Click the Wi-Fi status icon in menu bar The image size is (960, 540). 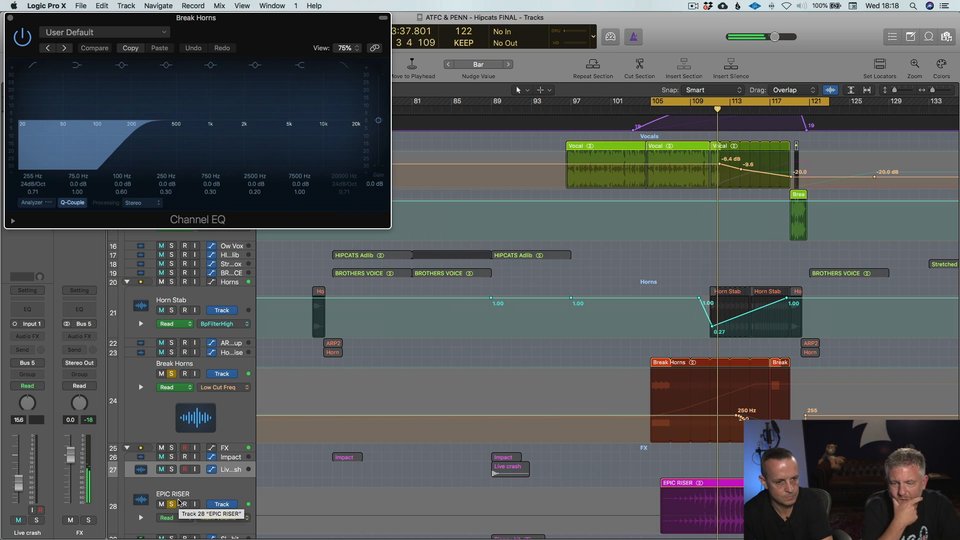(x=786, y=6)
